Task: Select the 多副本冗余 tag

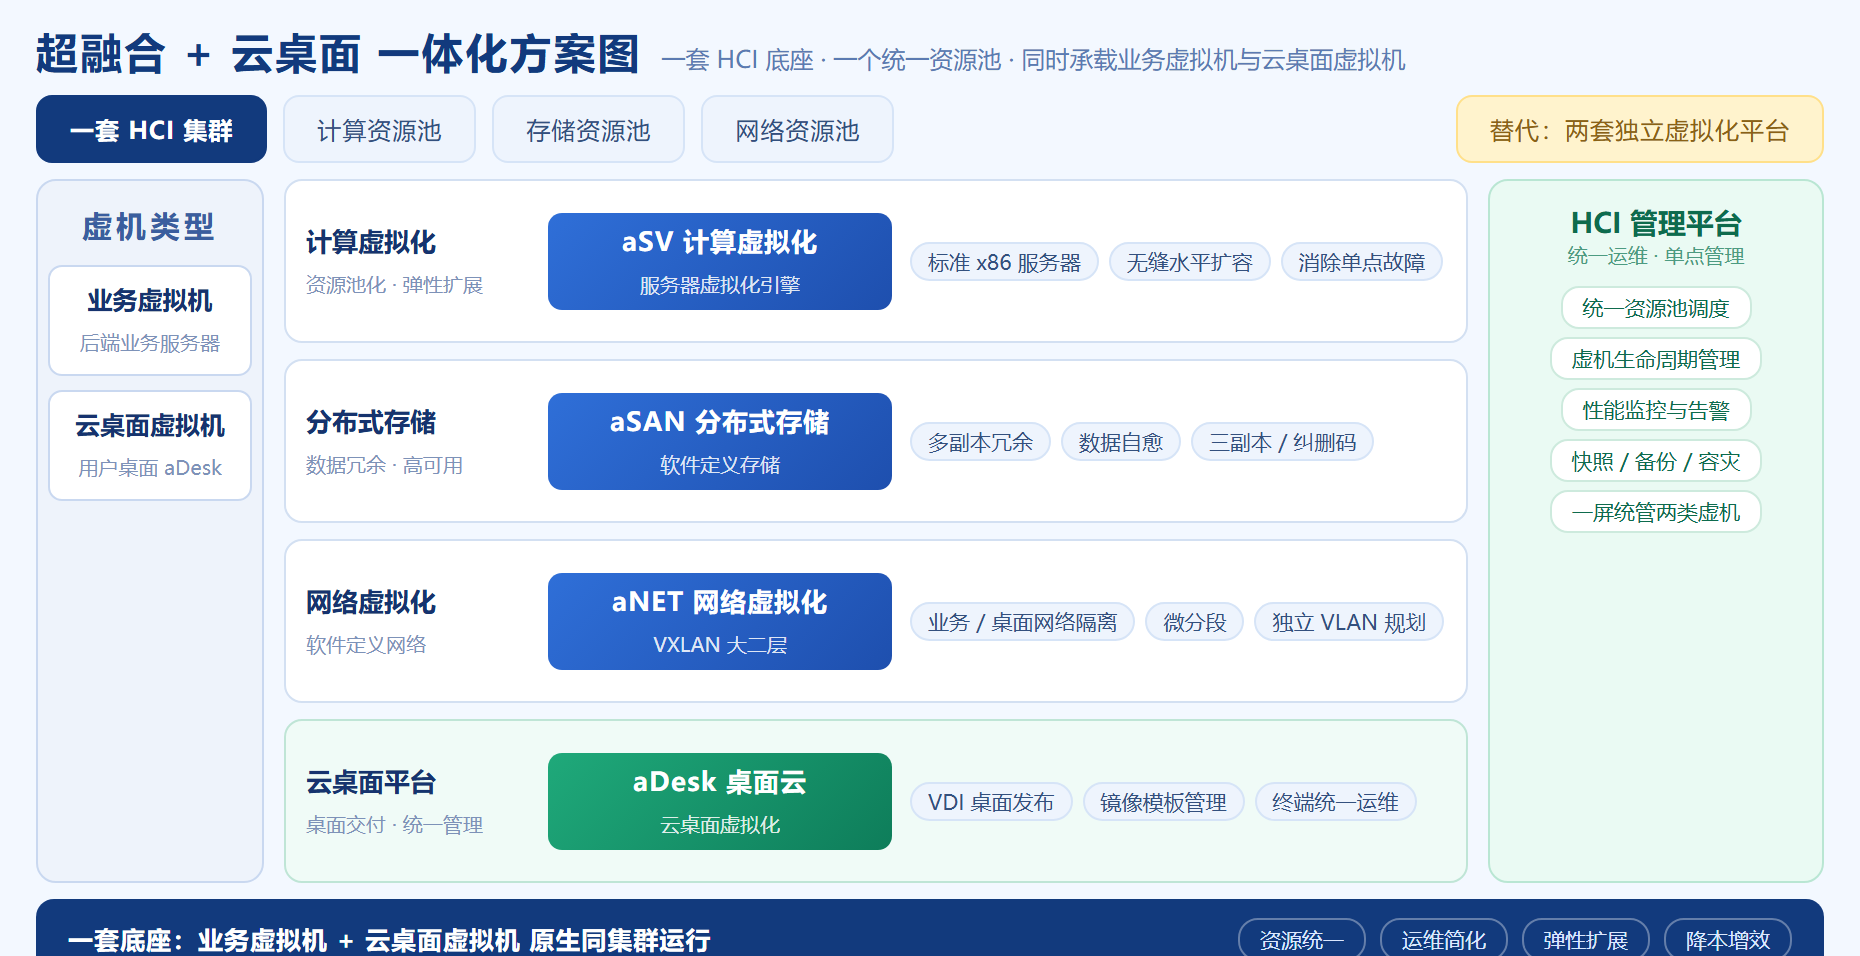Action: [x=980, y=442]
